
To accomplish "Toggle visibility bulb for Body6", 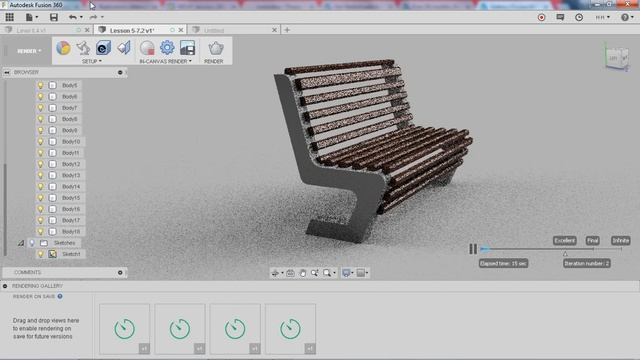I will (x=40, y=96).
